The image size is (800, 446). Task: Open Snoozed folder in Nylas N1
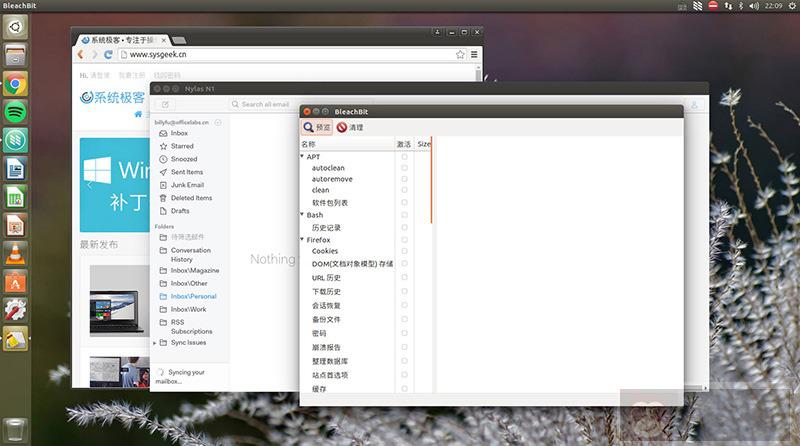(x=184, y=159)
